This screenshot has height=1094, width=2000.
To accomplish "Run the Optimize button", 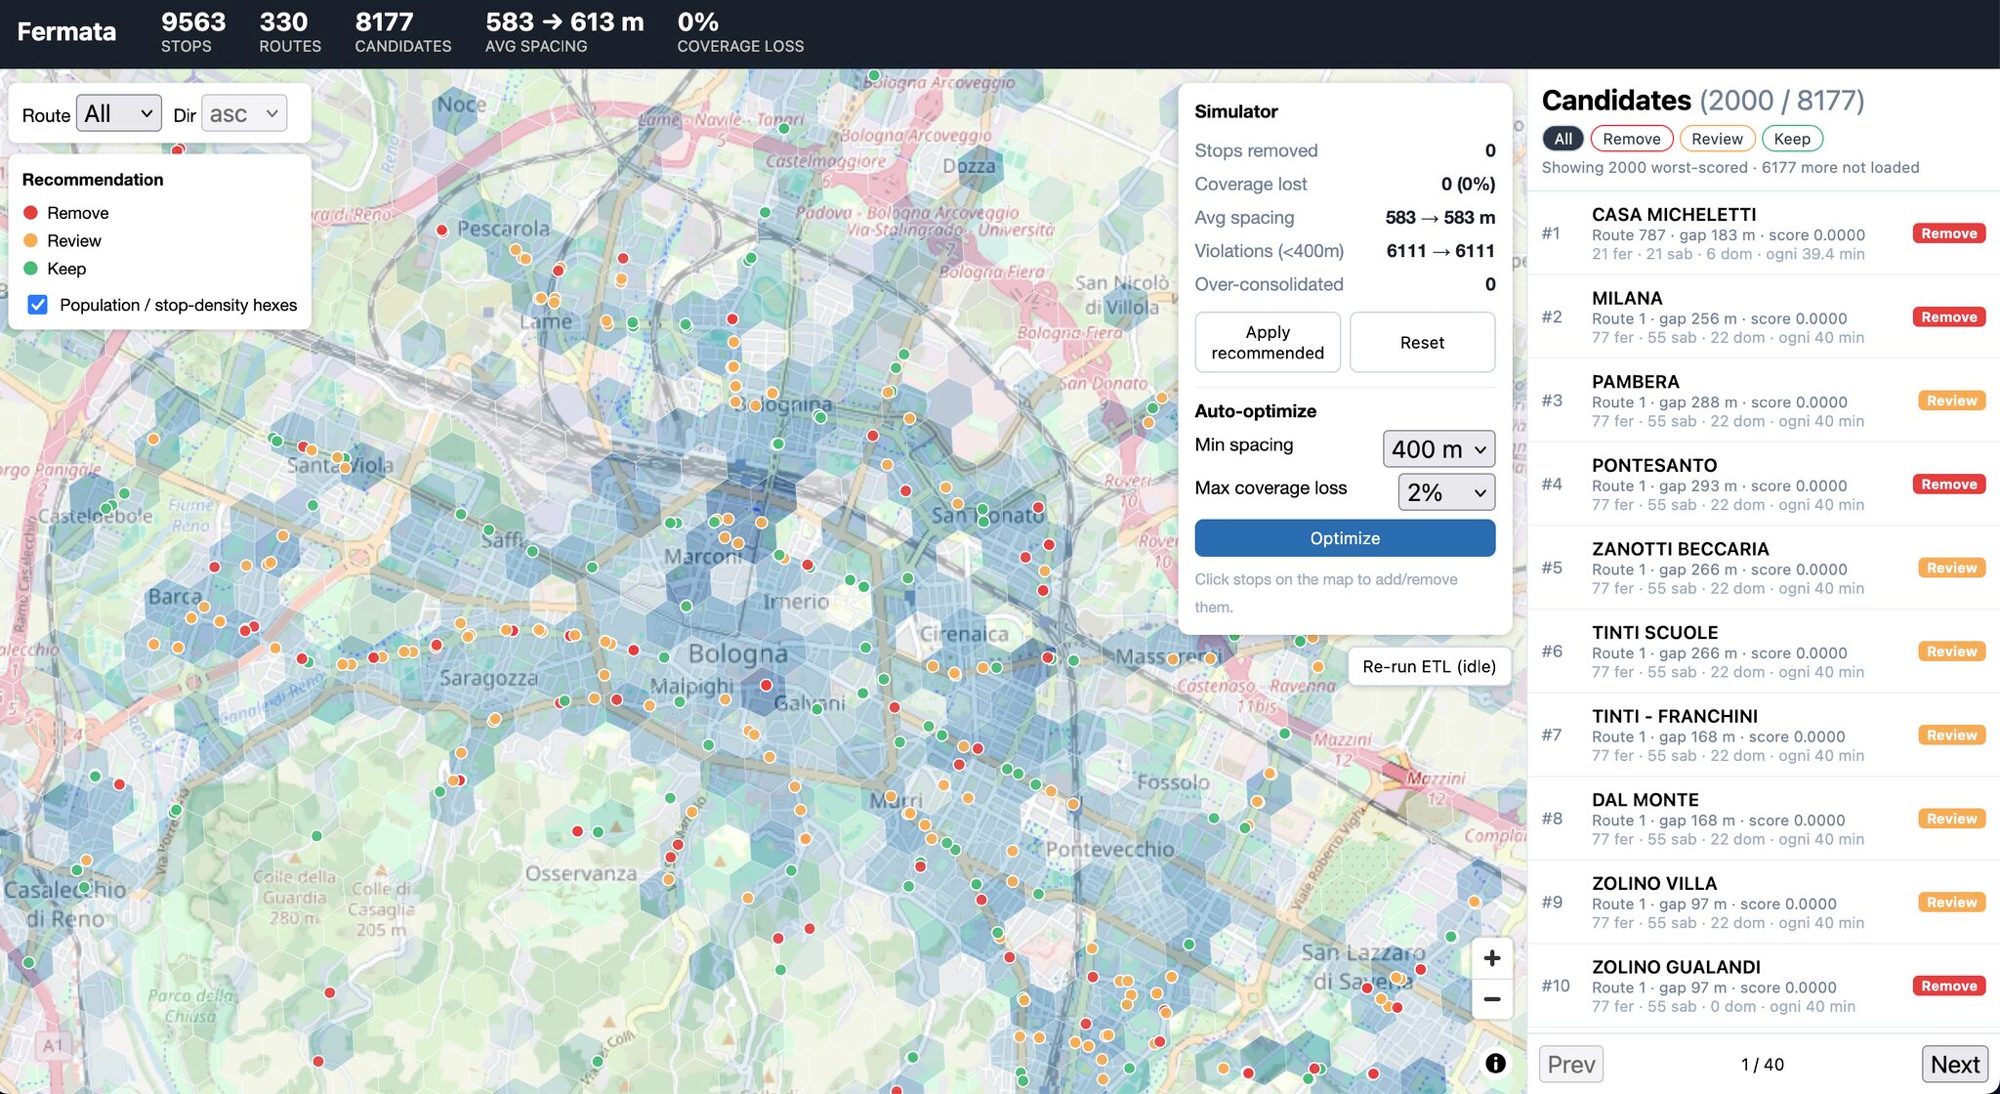I will pos(1345,538).
